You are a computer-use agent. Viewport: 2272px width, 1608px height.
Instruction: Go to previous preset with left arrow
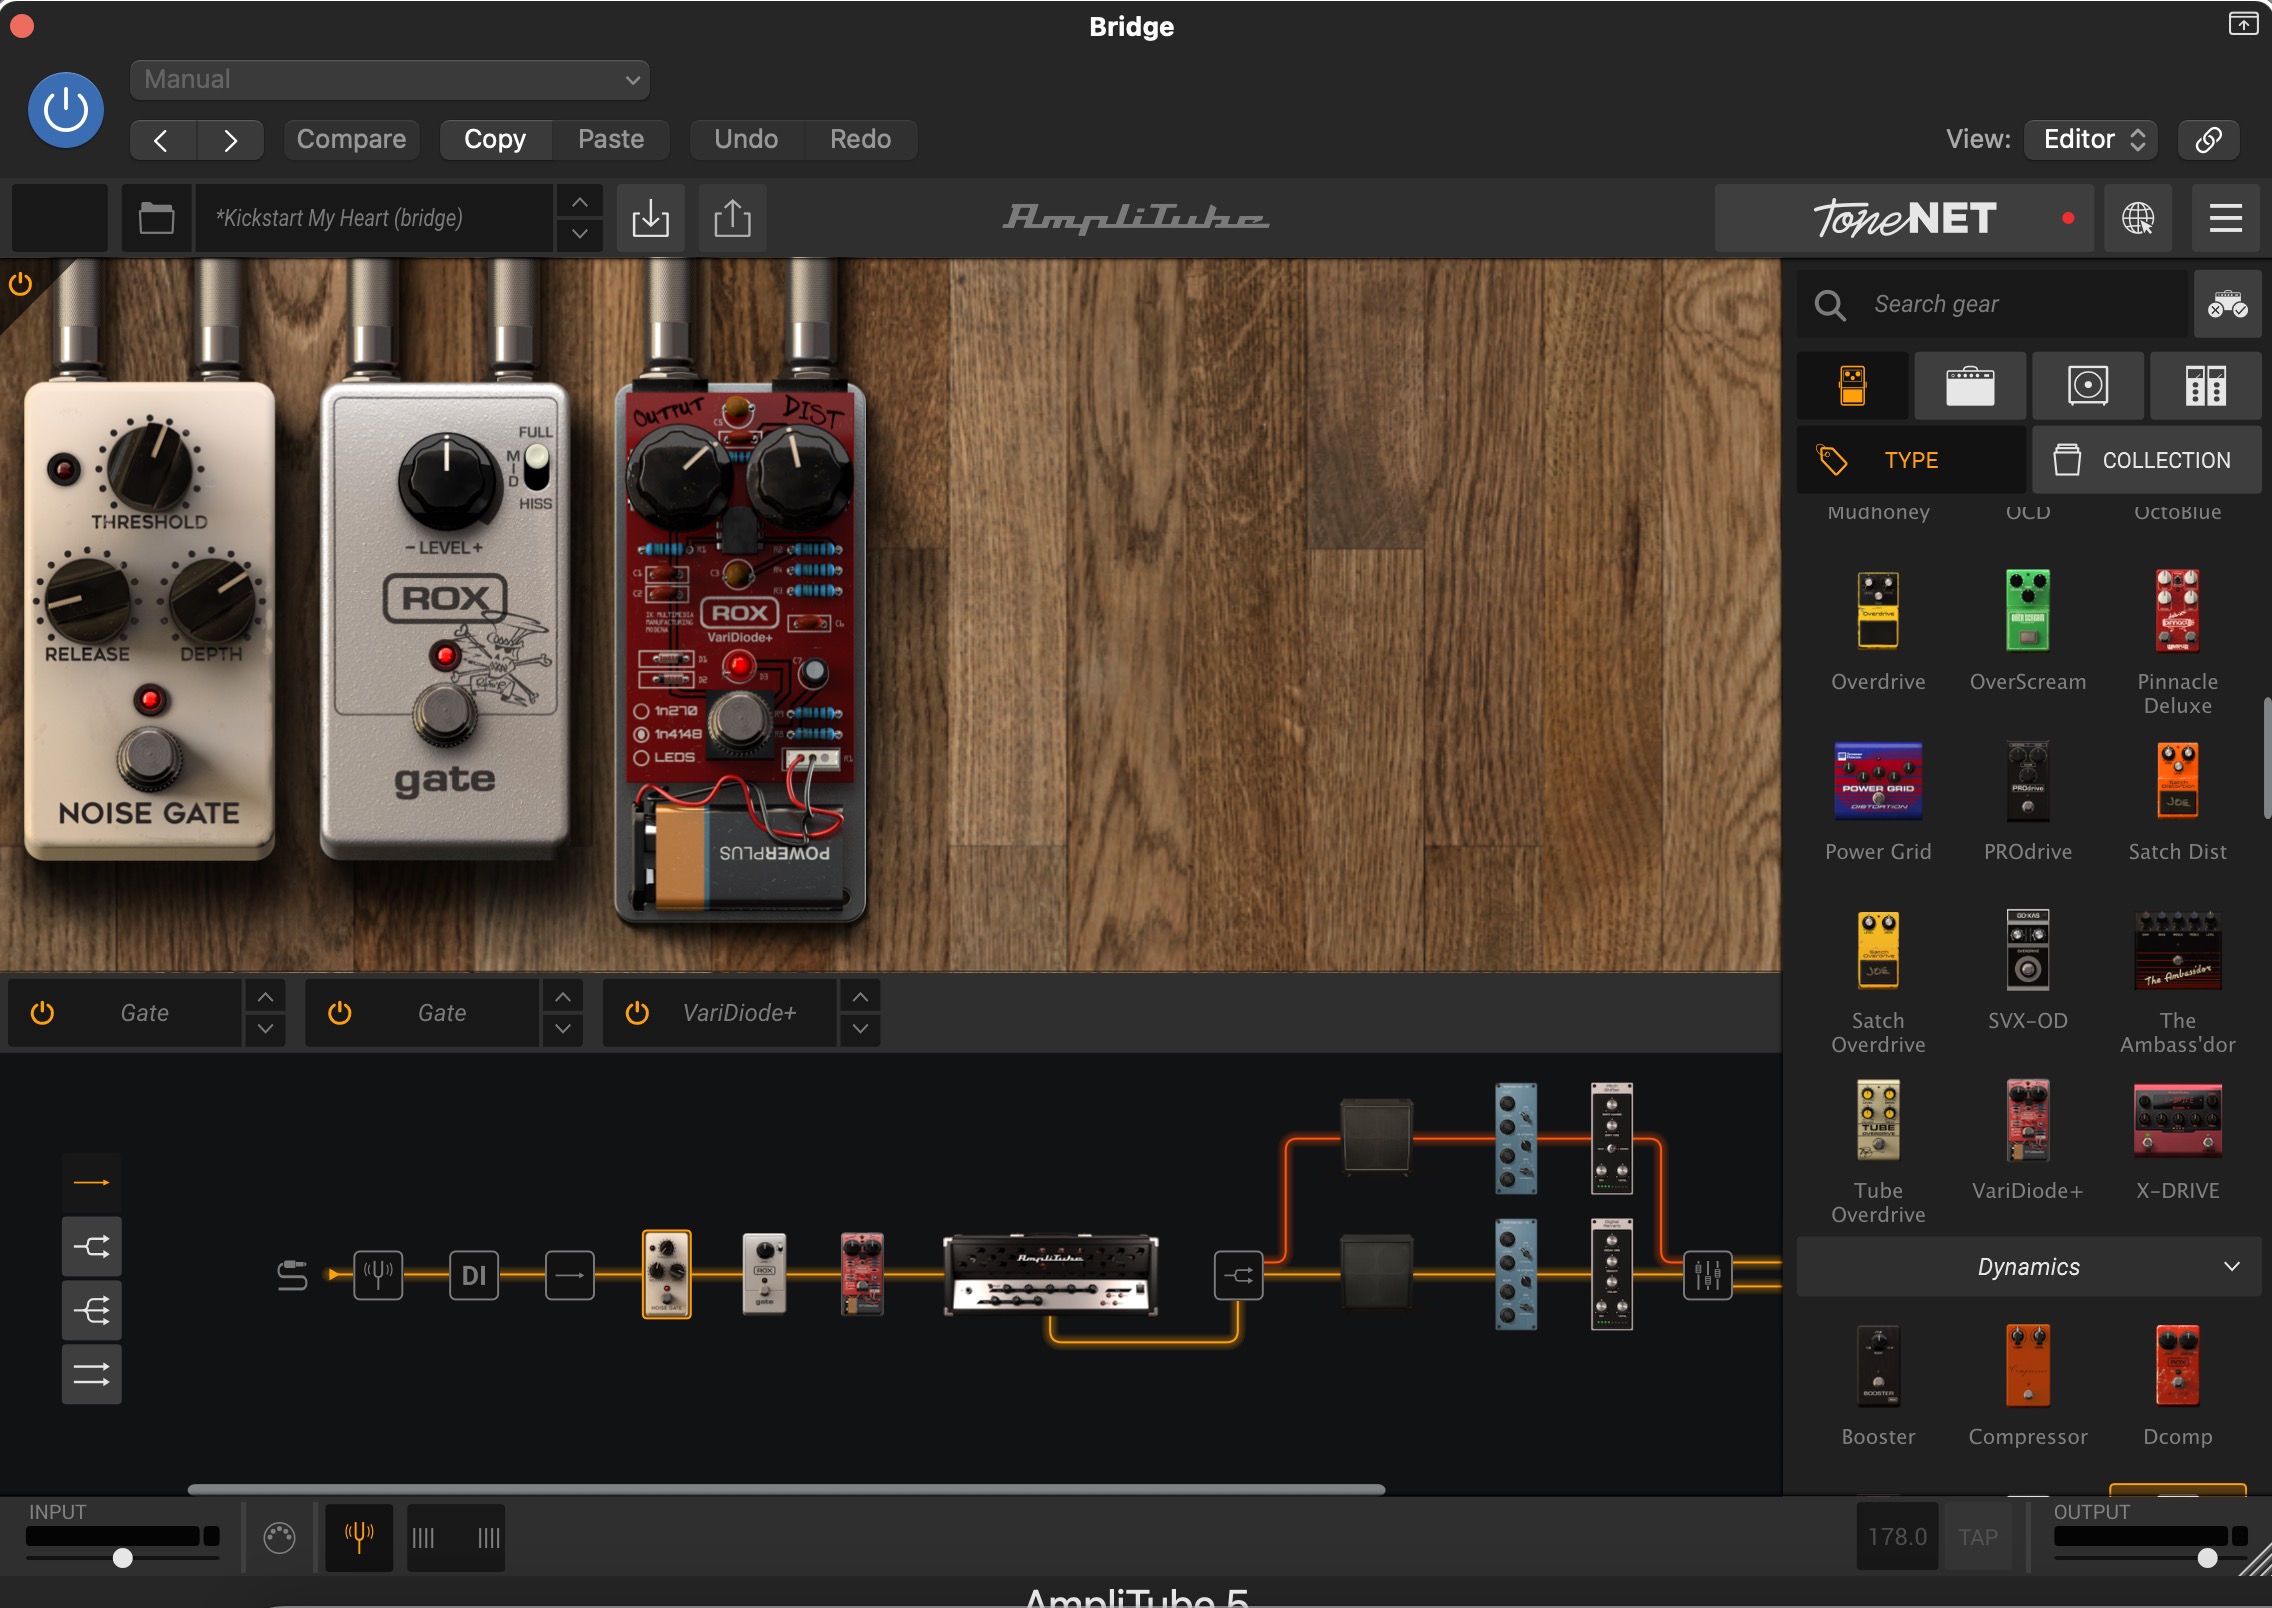coord(162,140)
